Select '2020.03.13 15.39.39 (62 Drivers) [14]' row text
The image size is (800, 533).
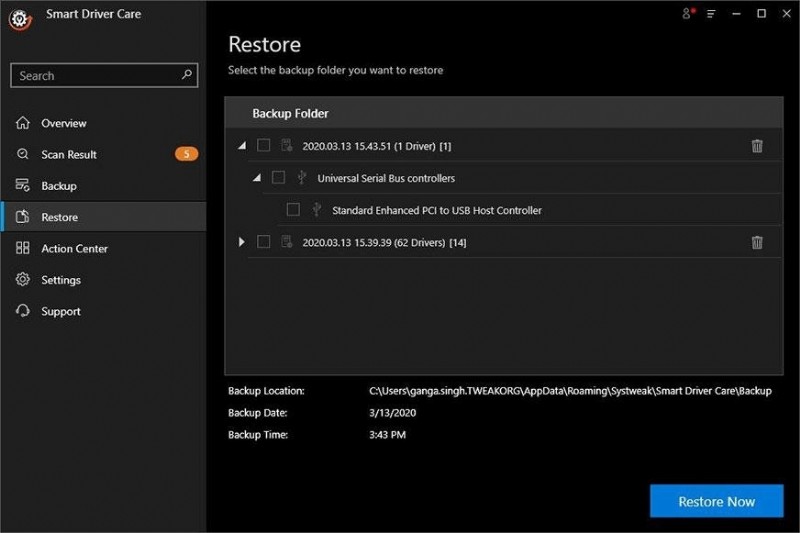click(x=384, y=243)
